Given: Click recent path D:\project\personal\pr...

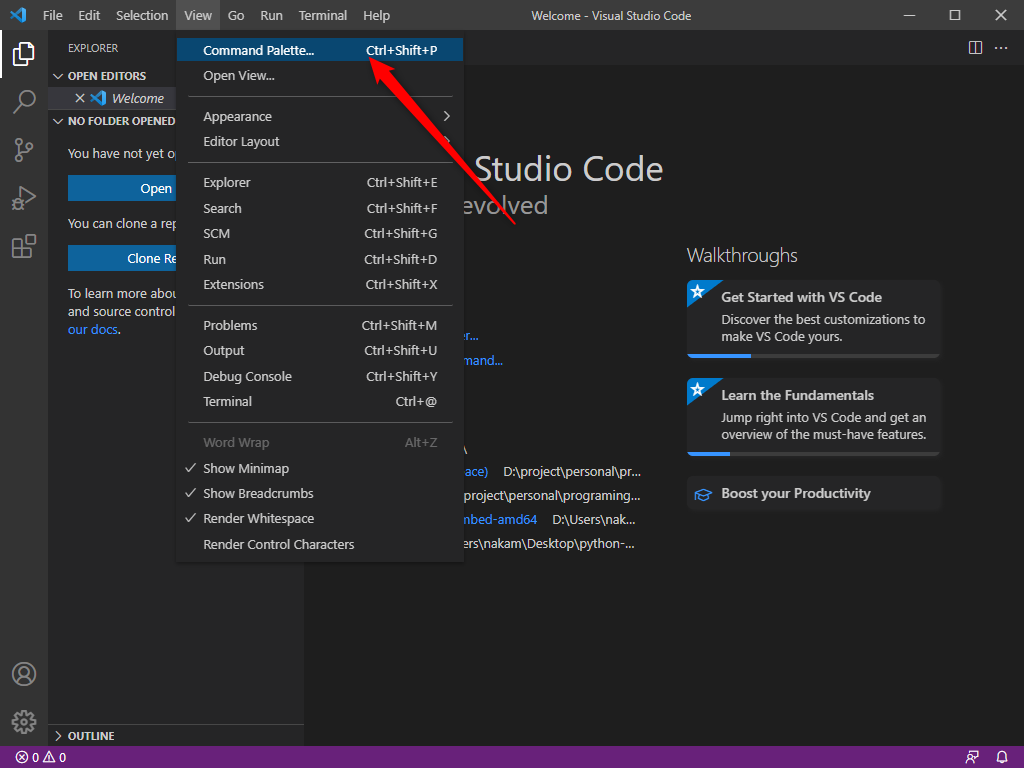Looking at the screenshot, I should coord(572,472).
